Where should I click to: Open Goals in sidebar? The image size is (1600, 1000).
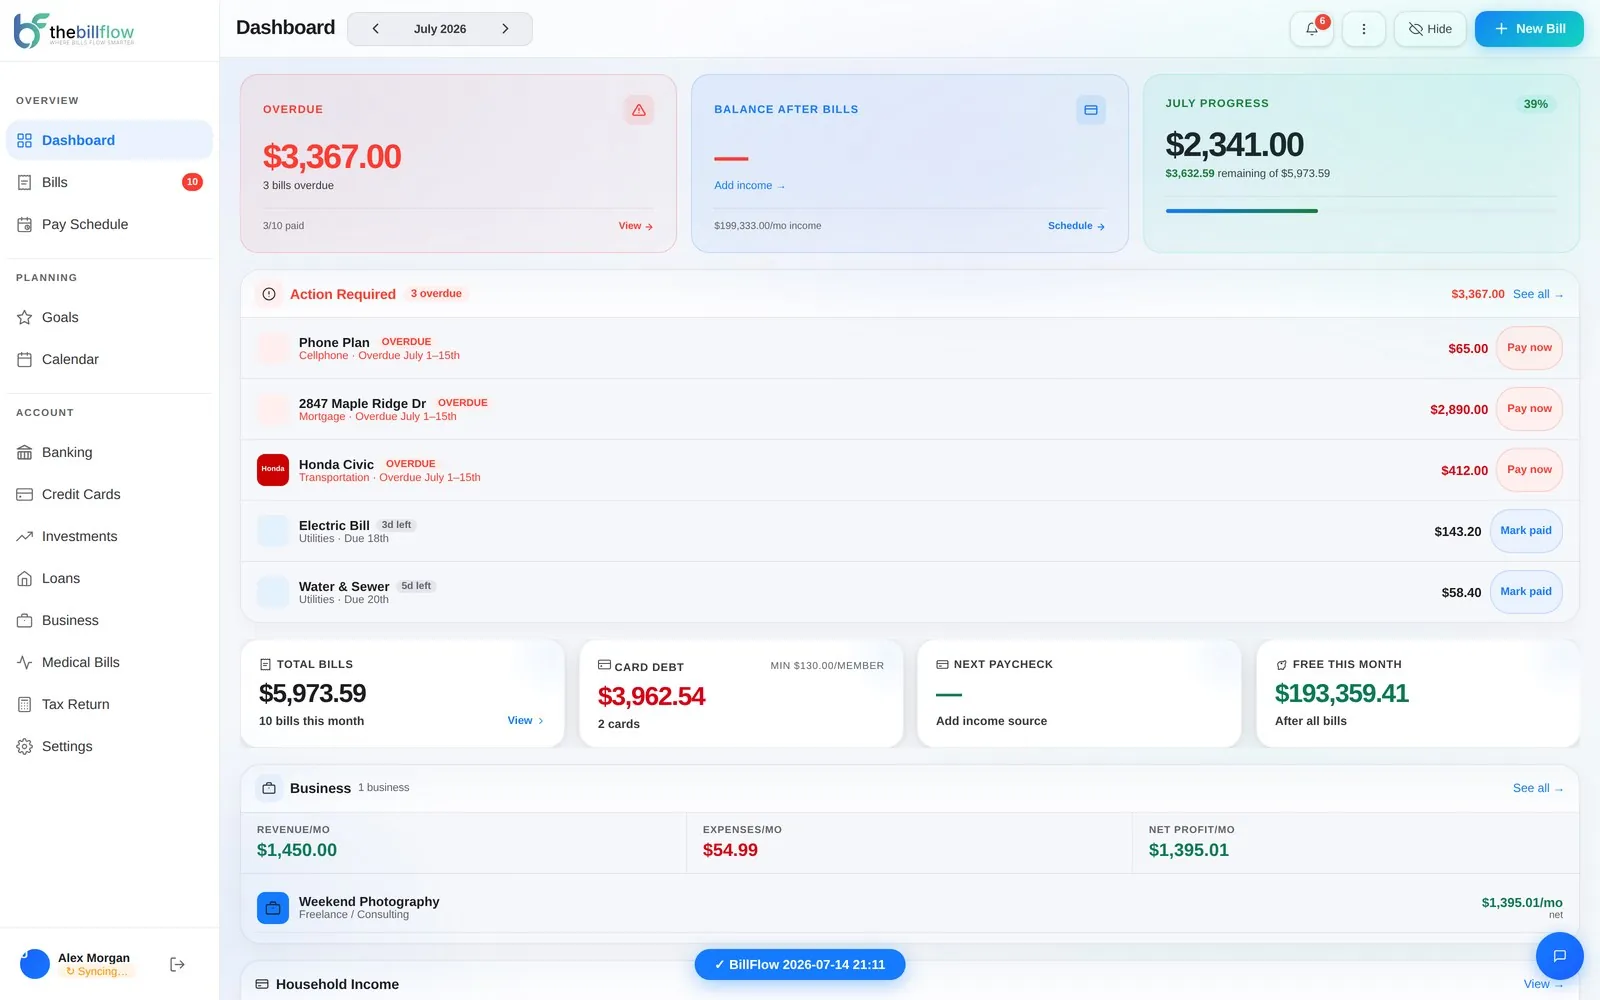(x=109, y=317)
